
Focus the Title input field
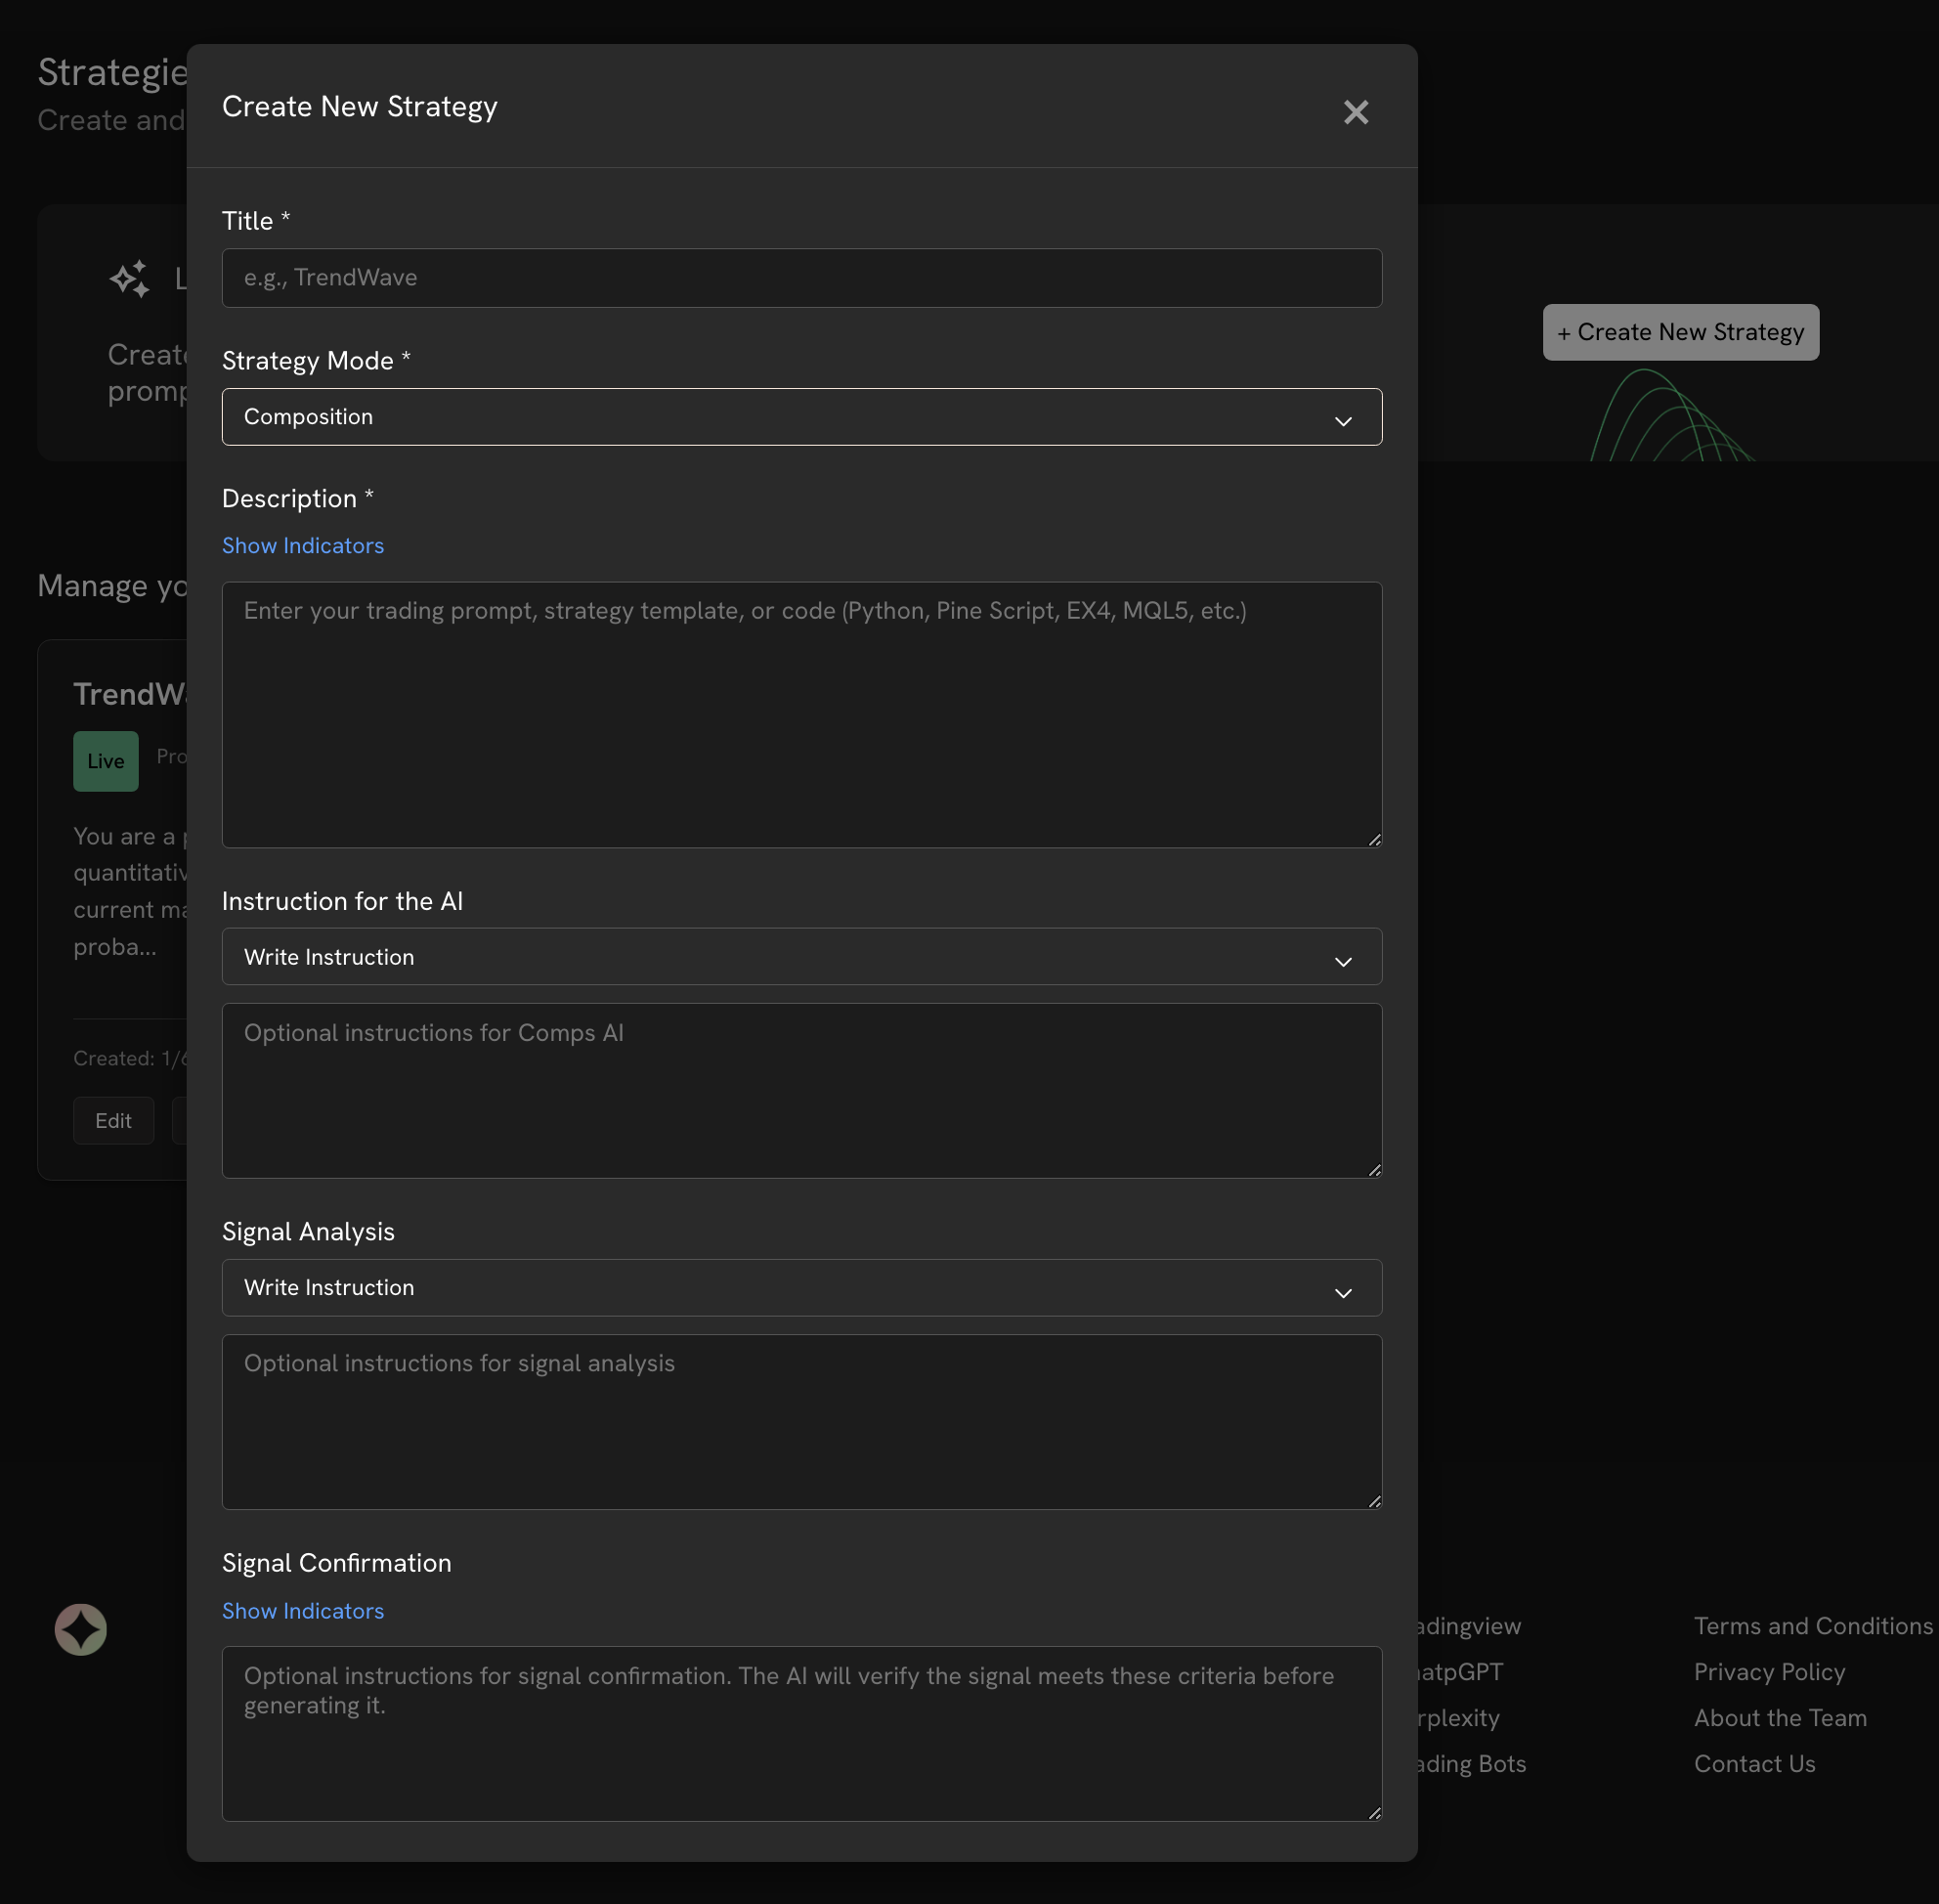801,278
